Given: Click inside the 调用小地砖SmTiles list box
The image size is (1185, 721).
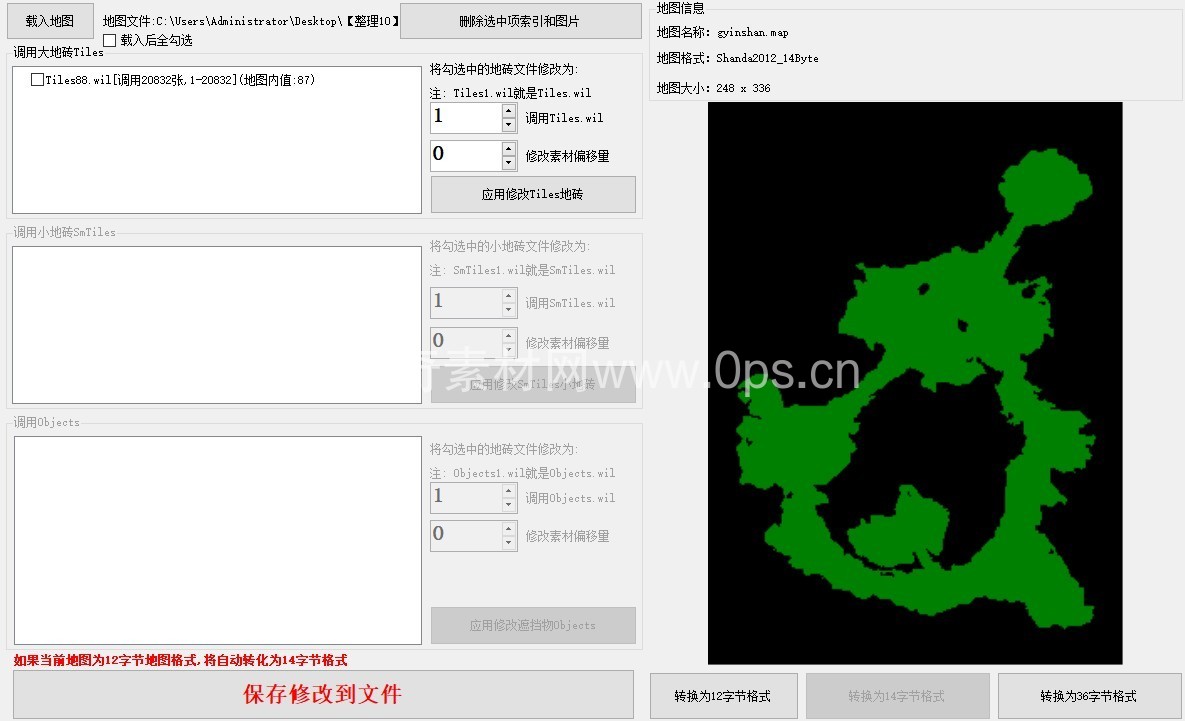Looking at the screenshot, I should [216, 325].
